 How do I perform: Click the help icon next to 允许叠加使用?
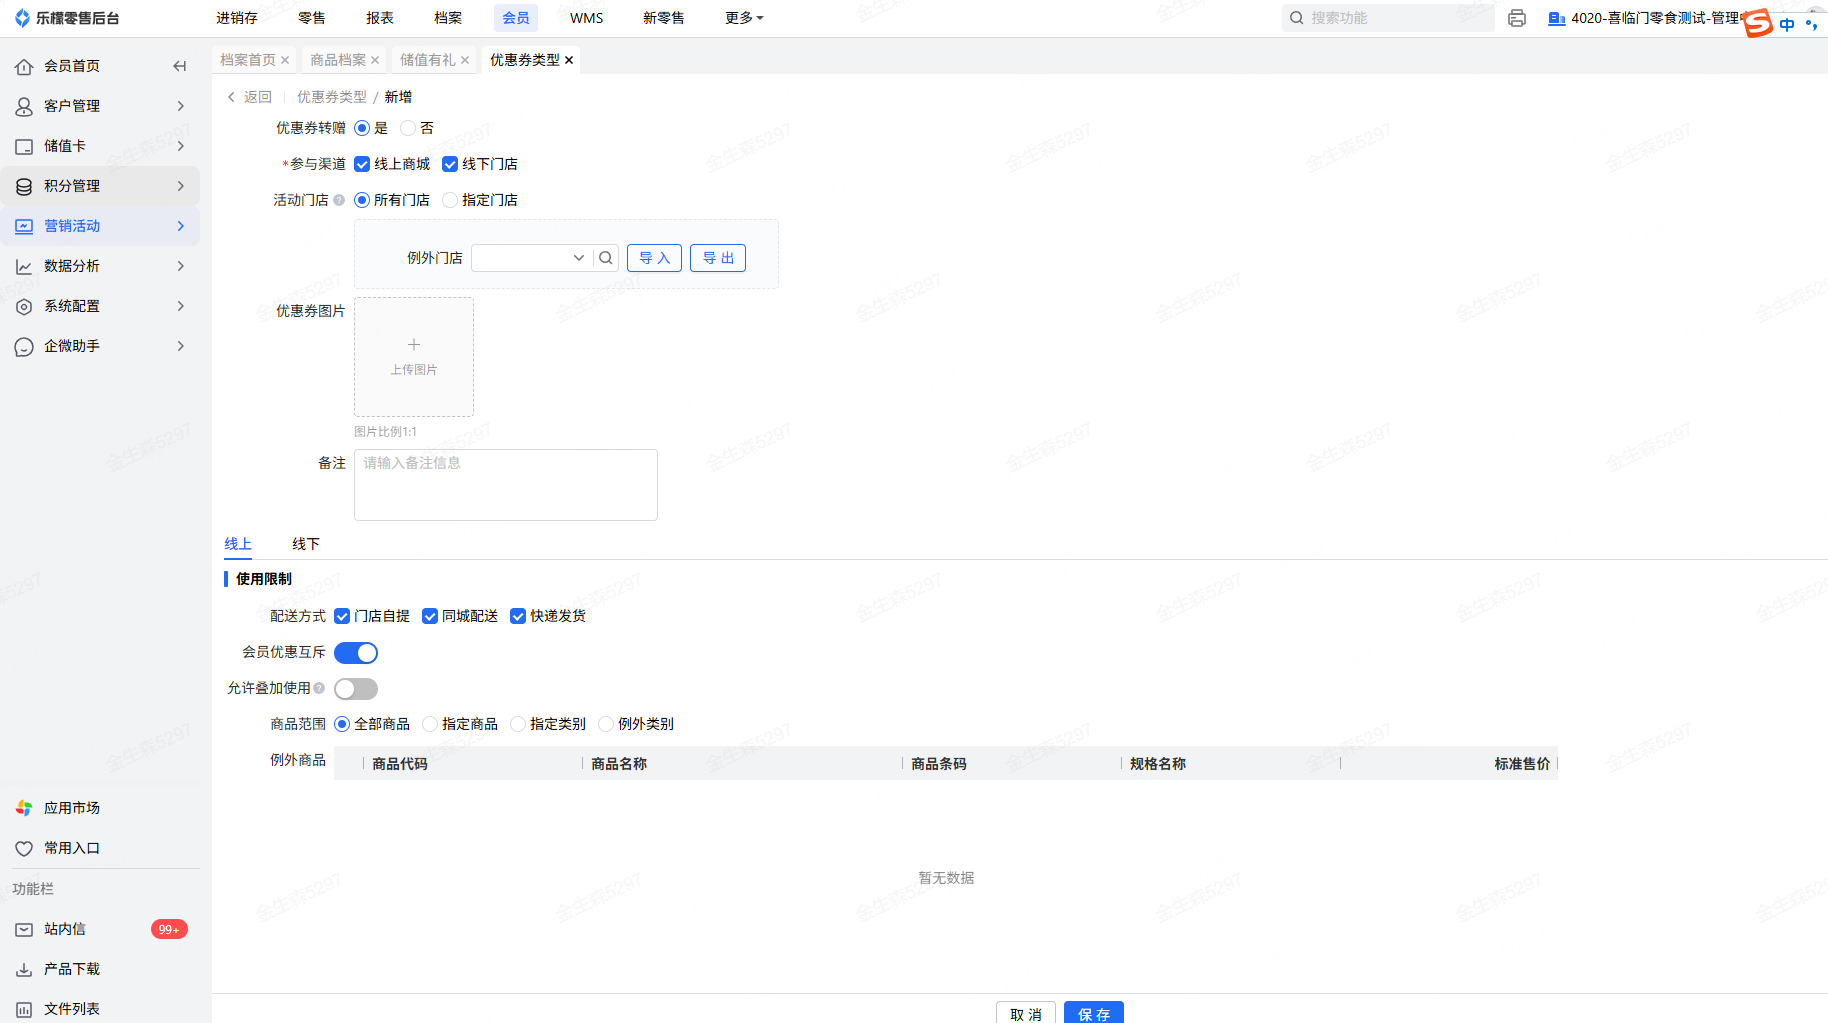[x=319, y=688]
